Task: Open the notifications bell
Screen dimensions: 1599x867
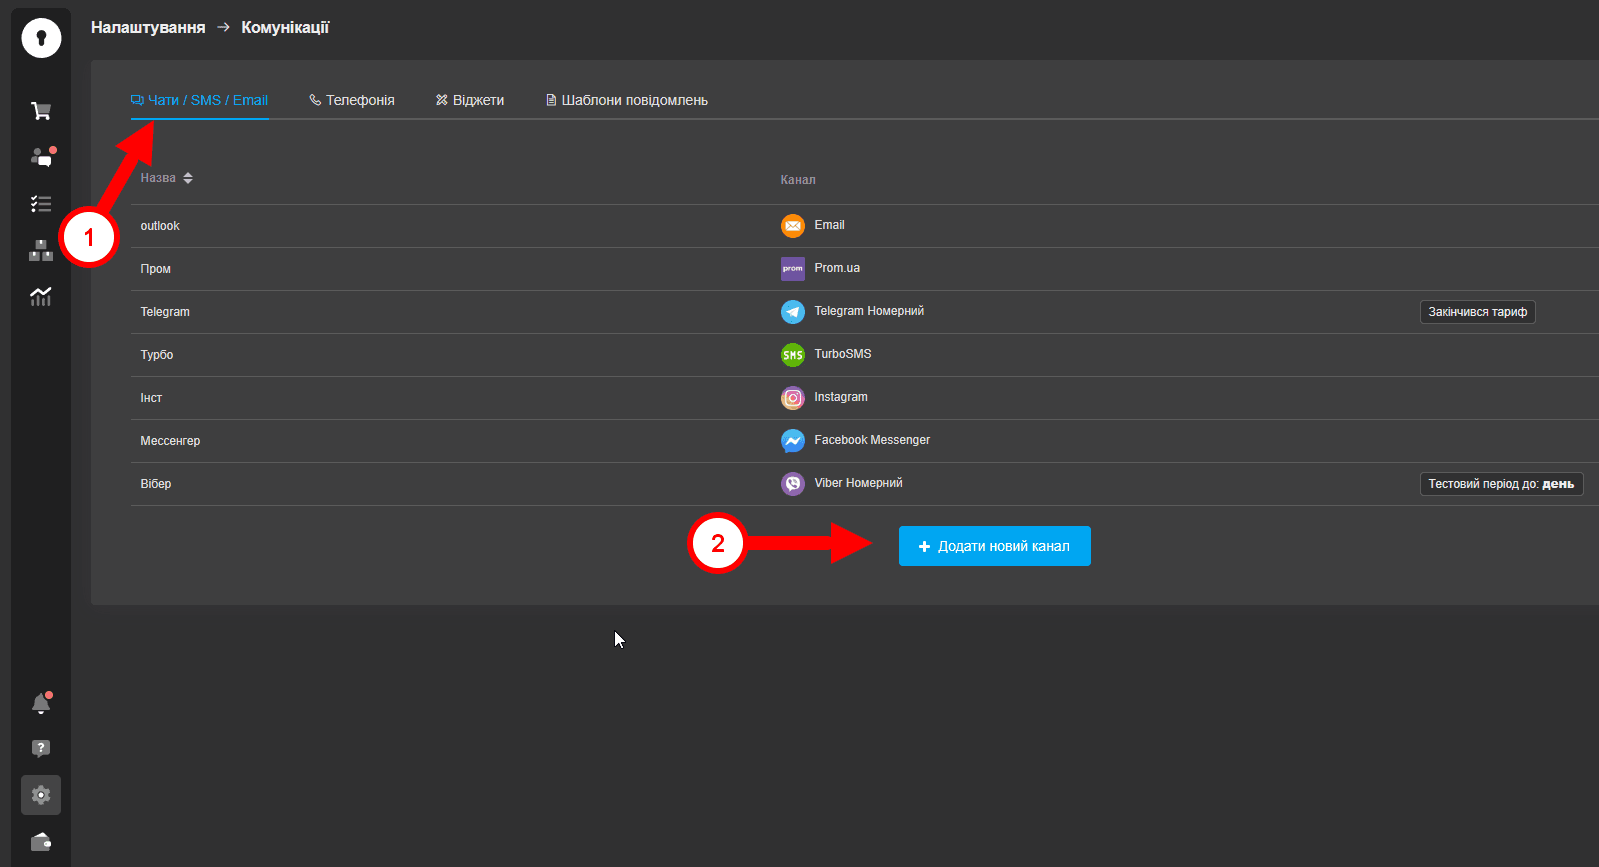Action: click(x=41, y=703)
